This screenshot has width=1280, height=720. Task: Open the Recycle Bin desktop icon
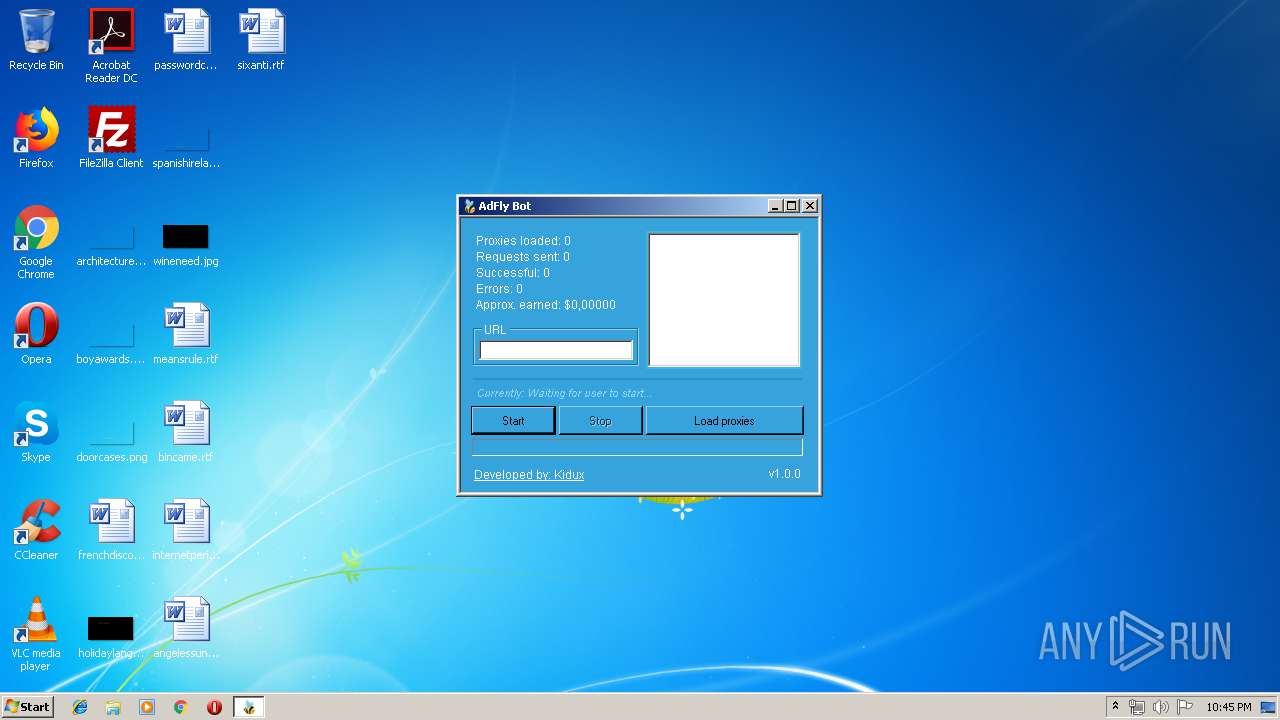pos(36,40)
